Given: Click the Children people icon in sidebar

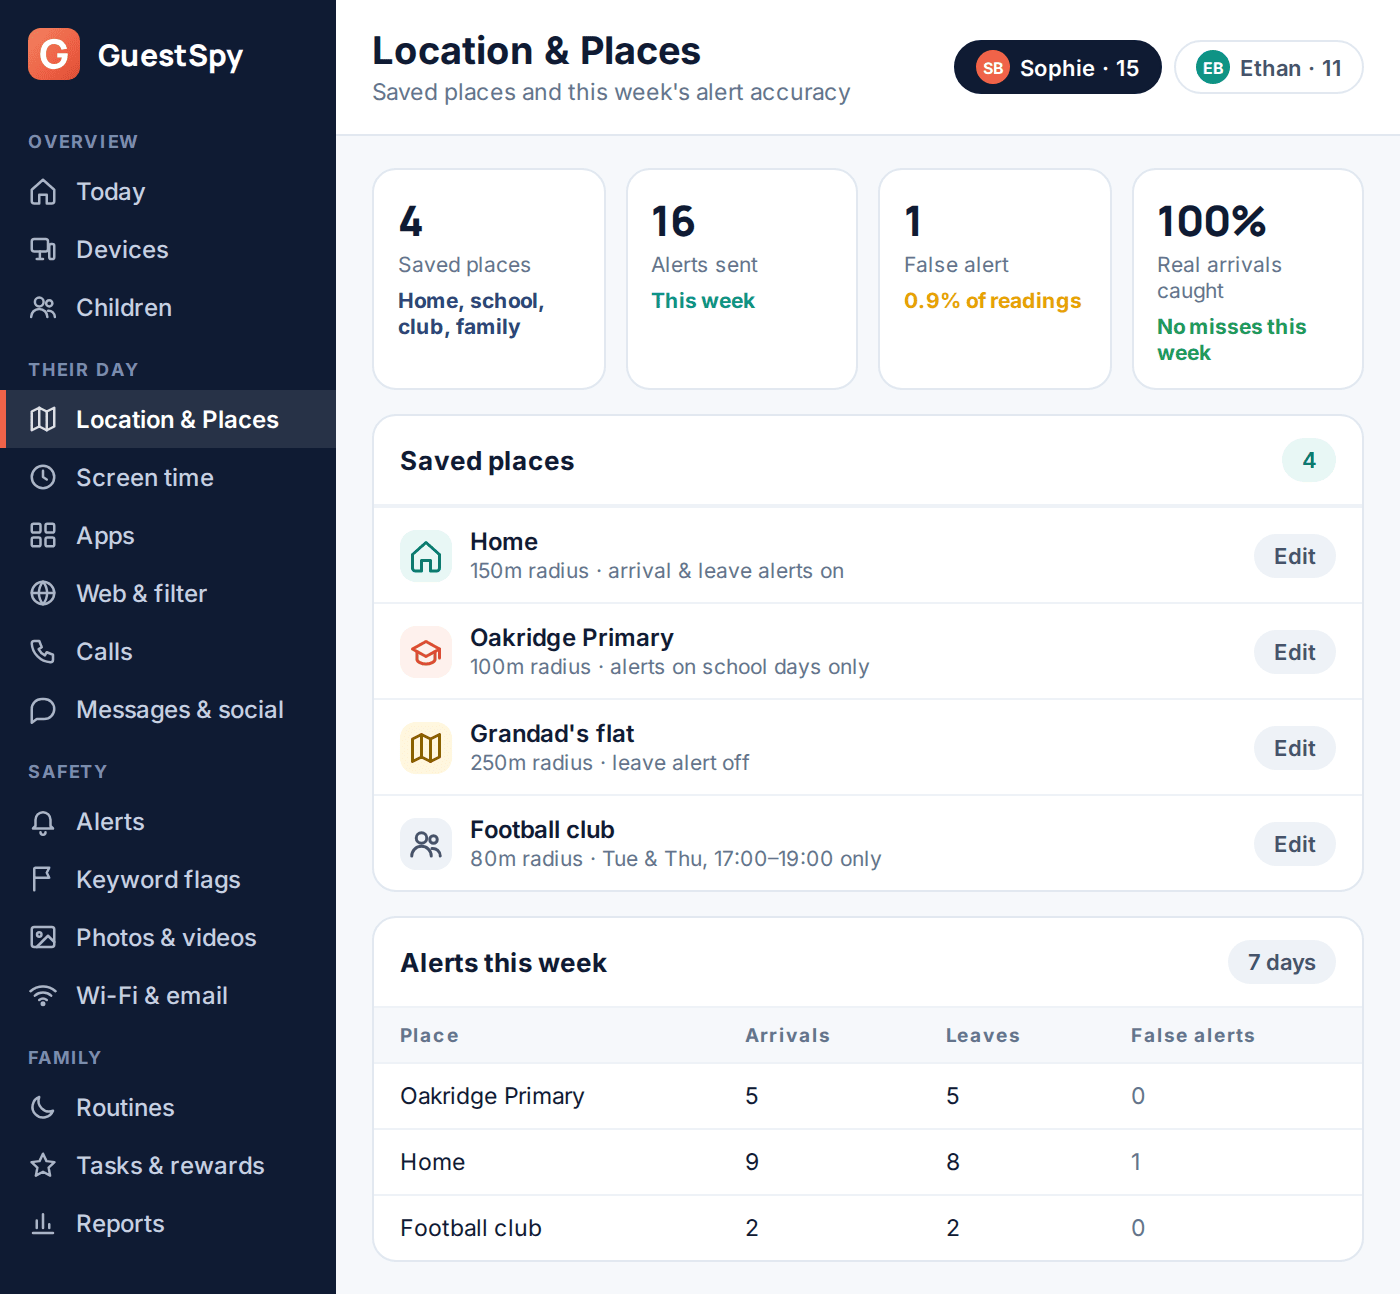Looking at the screenshot, I should (43, 308).
